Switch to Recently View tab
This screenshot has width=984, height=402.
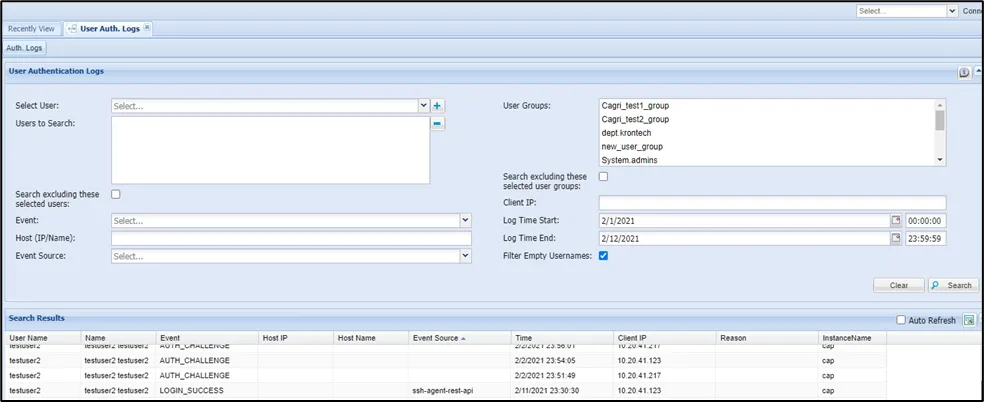[31, 29]
